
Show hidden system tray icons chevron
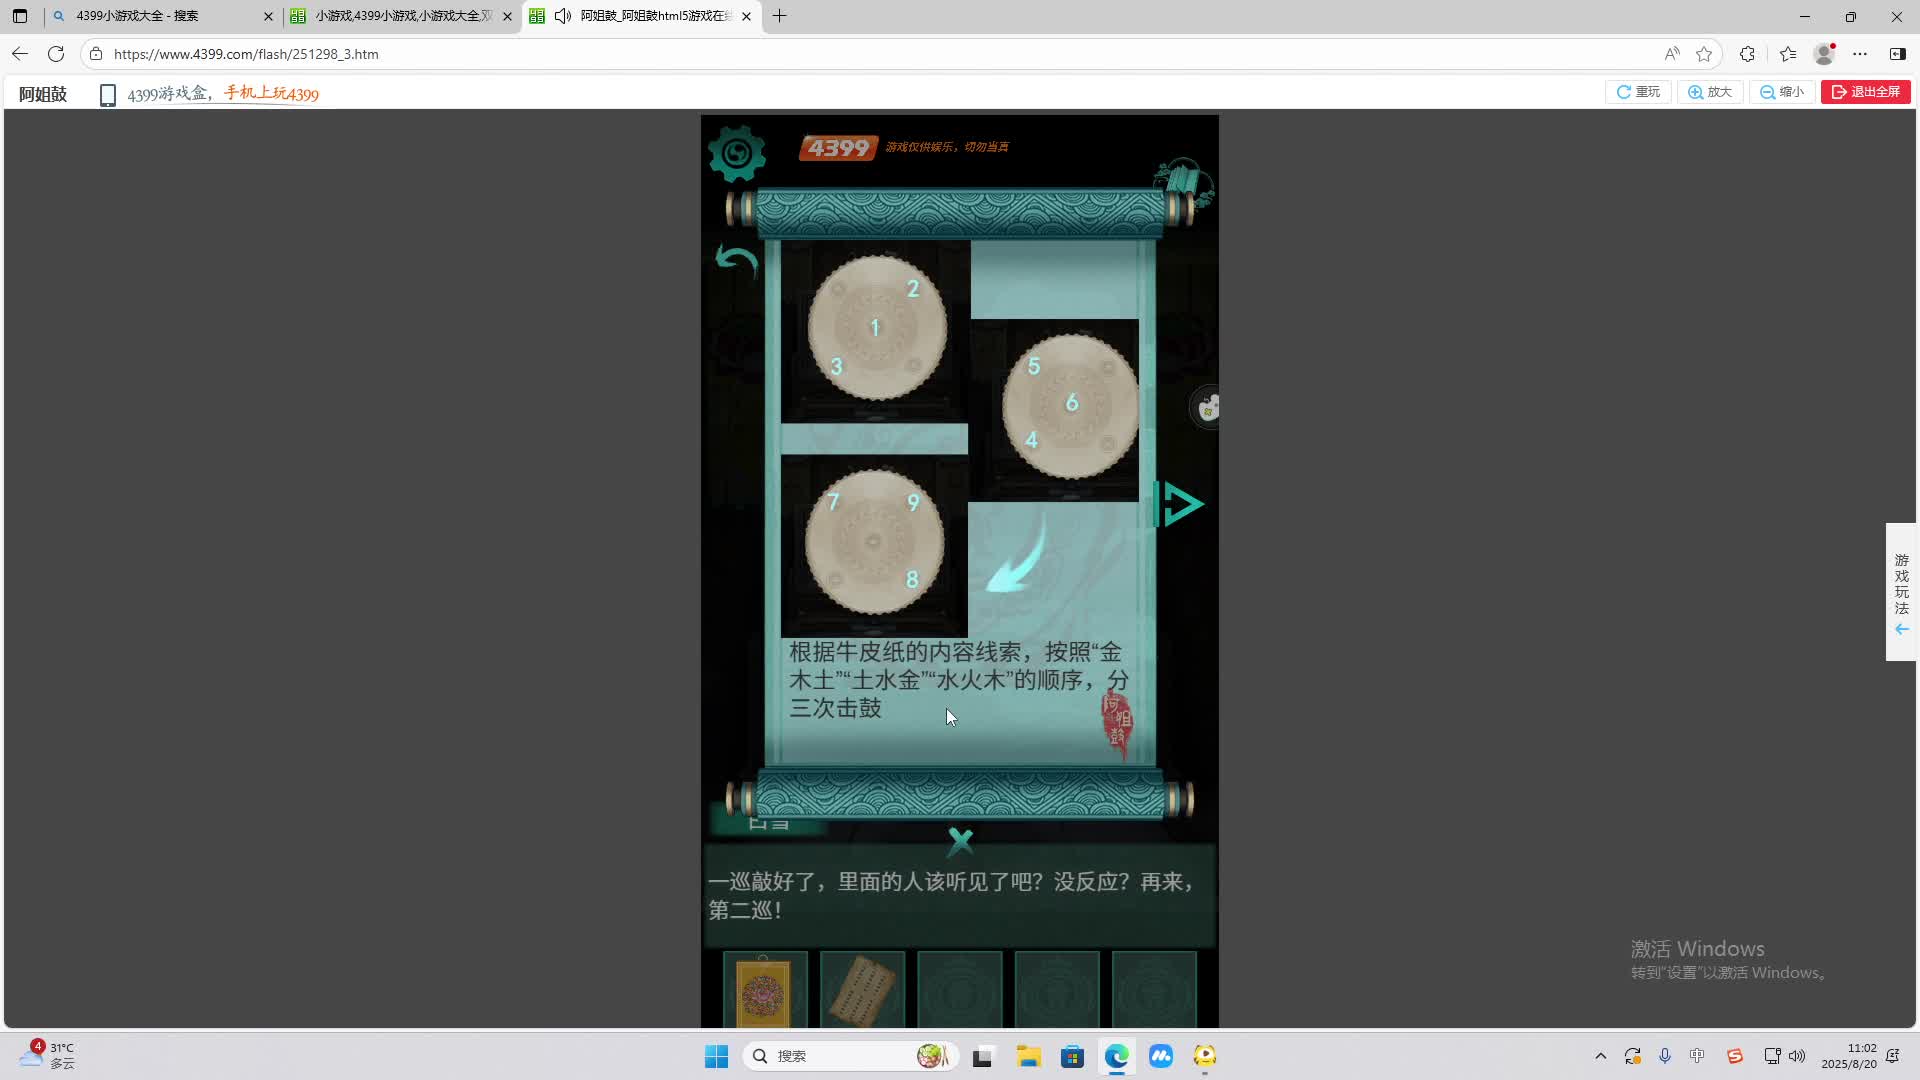click(1600, 1056)
